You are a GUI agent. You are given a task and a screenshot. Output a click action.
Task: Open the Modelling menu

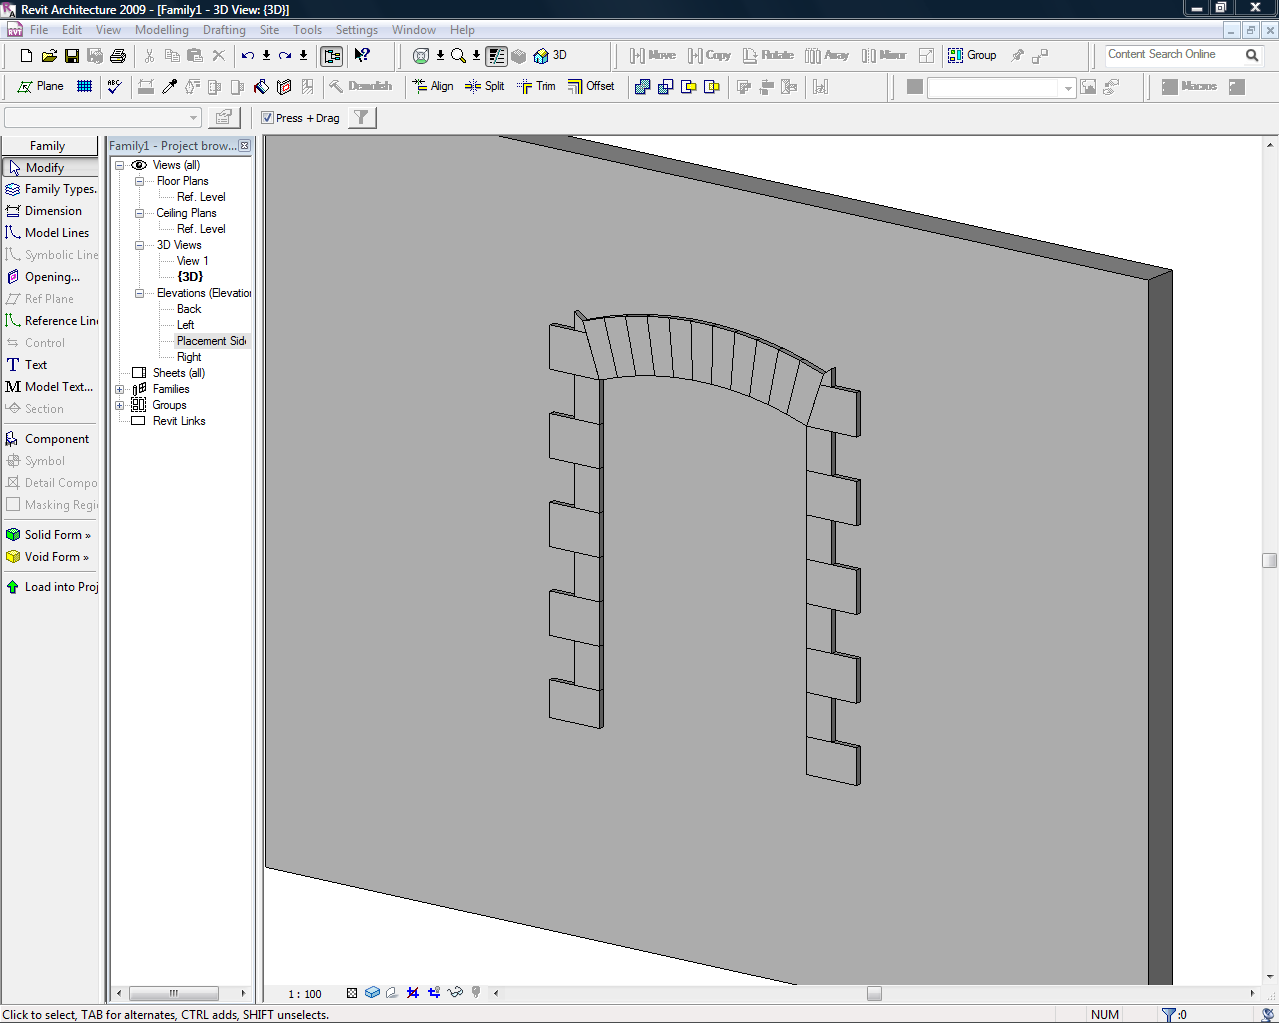[x=162, y=30]
